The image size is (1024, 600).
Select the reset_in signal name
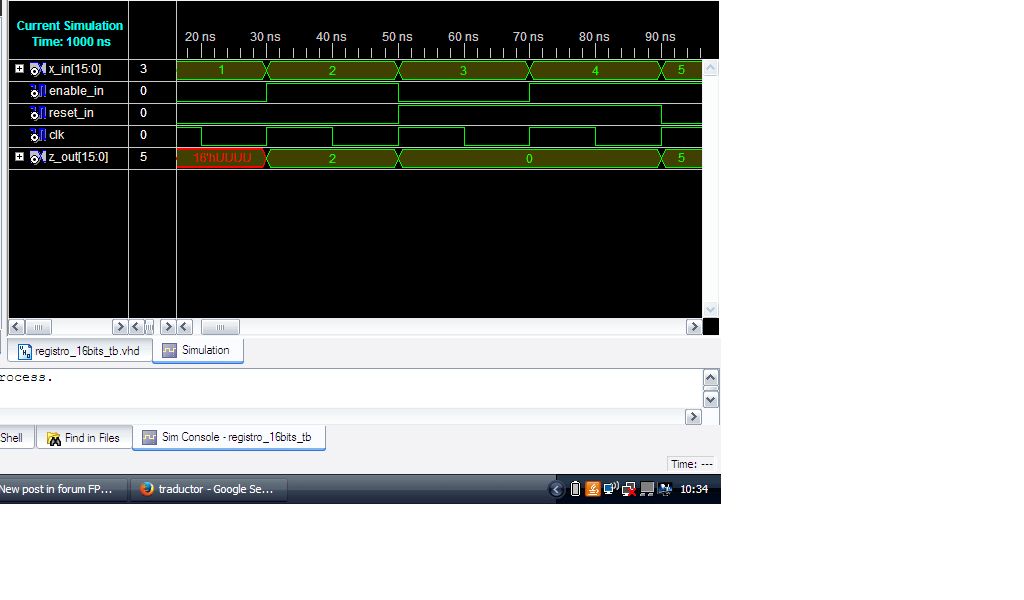pos(71,113)
